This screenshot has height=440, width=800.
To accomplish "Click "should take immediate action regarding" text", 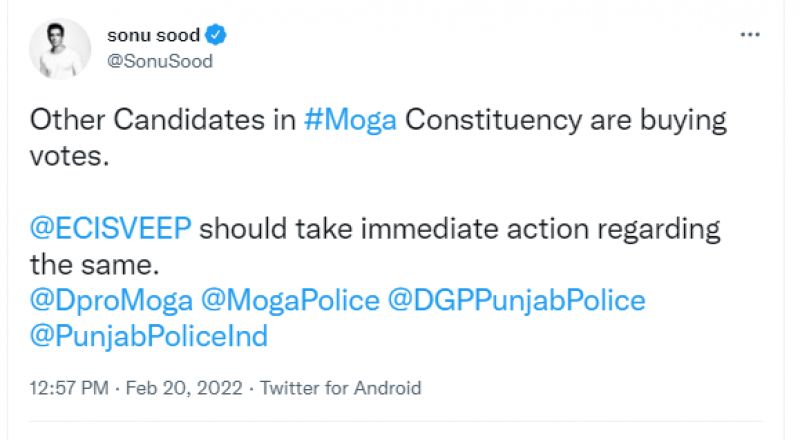I will pyautogui.click(x=460, y=228).
